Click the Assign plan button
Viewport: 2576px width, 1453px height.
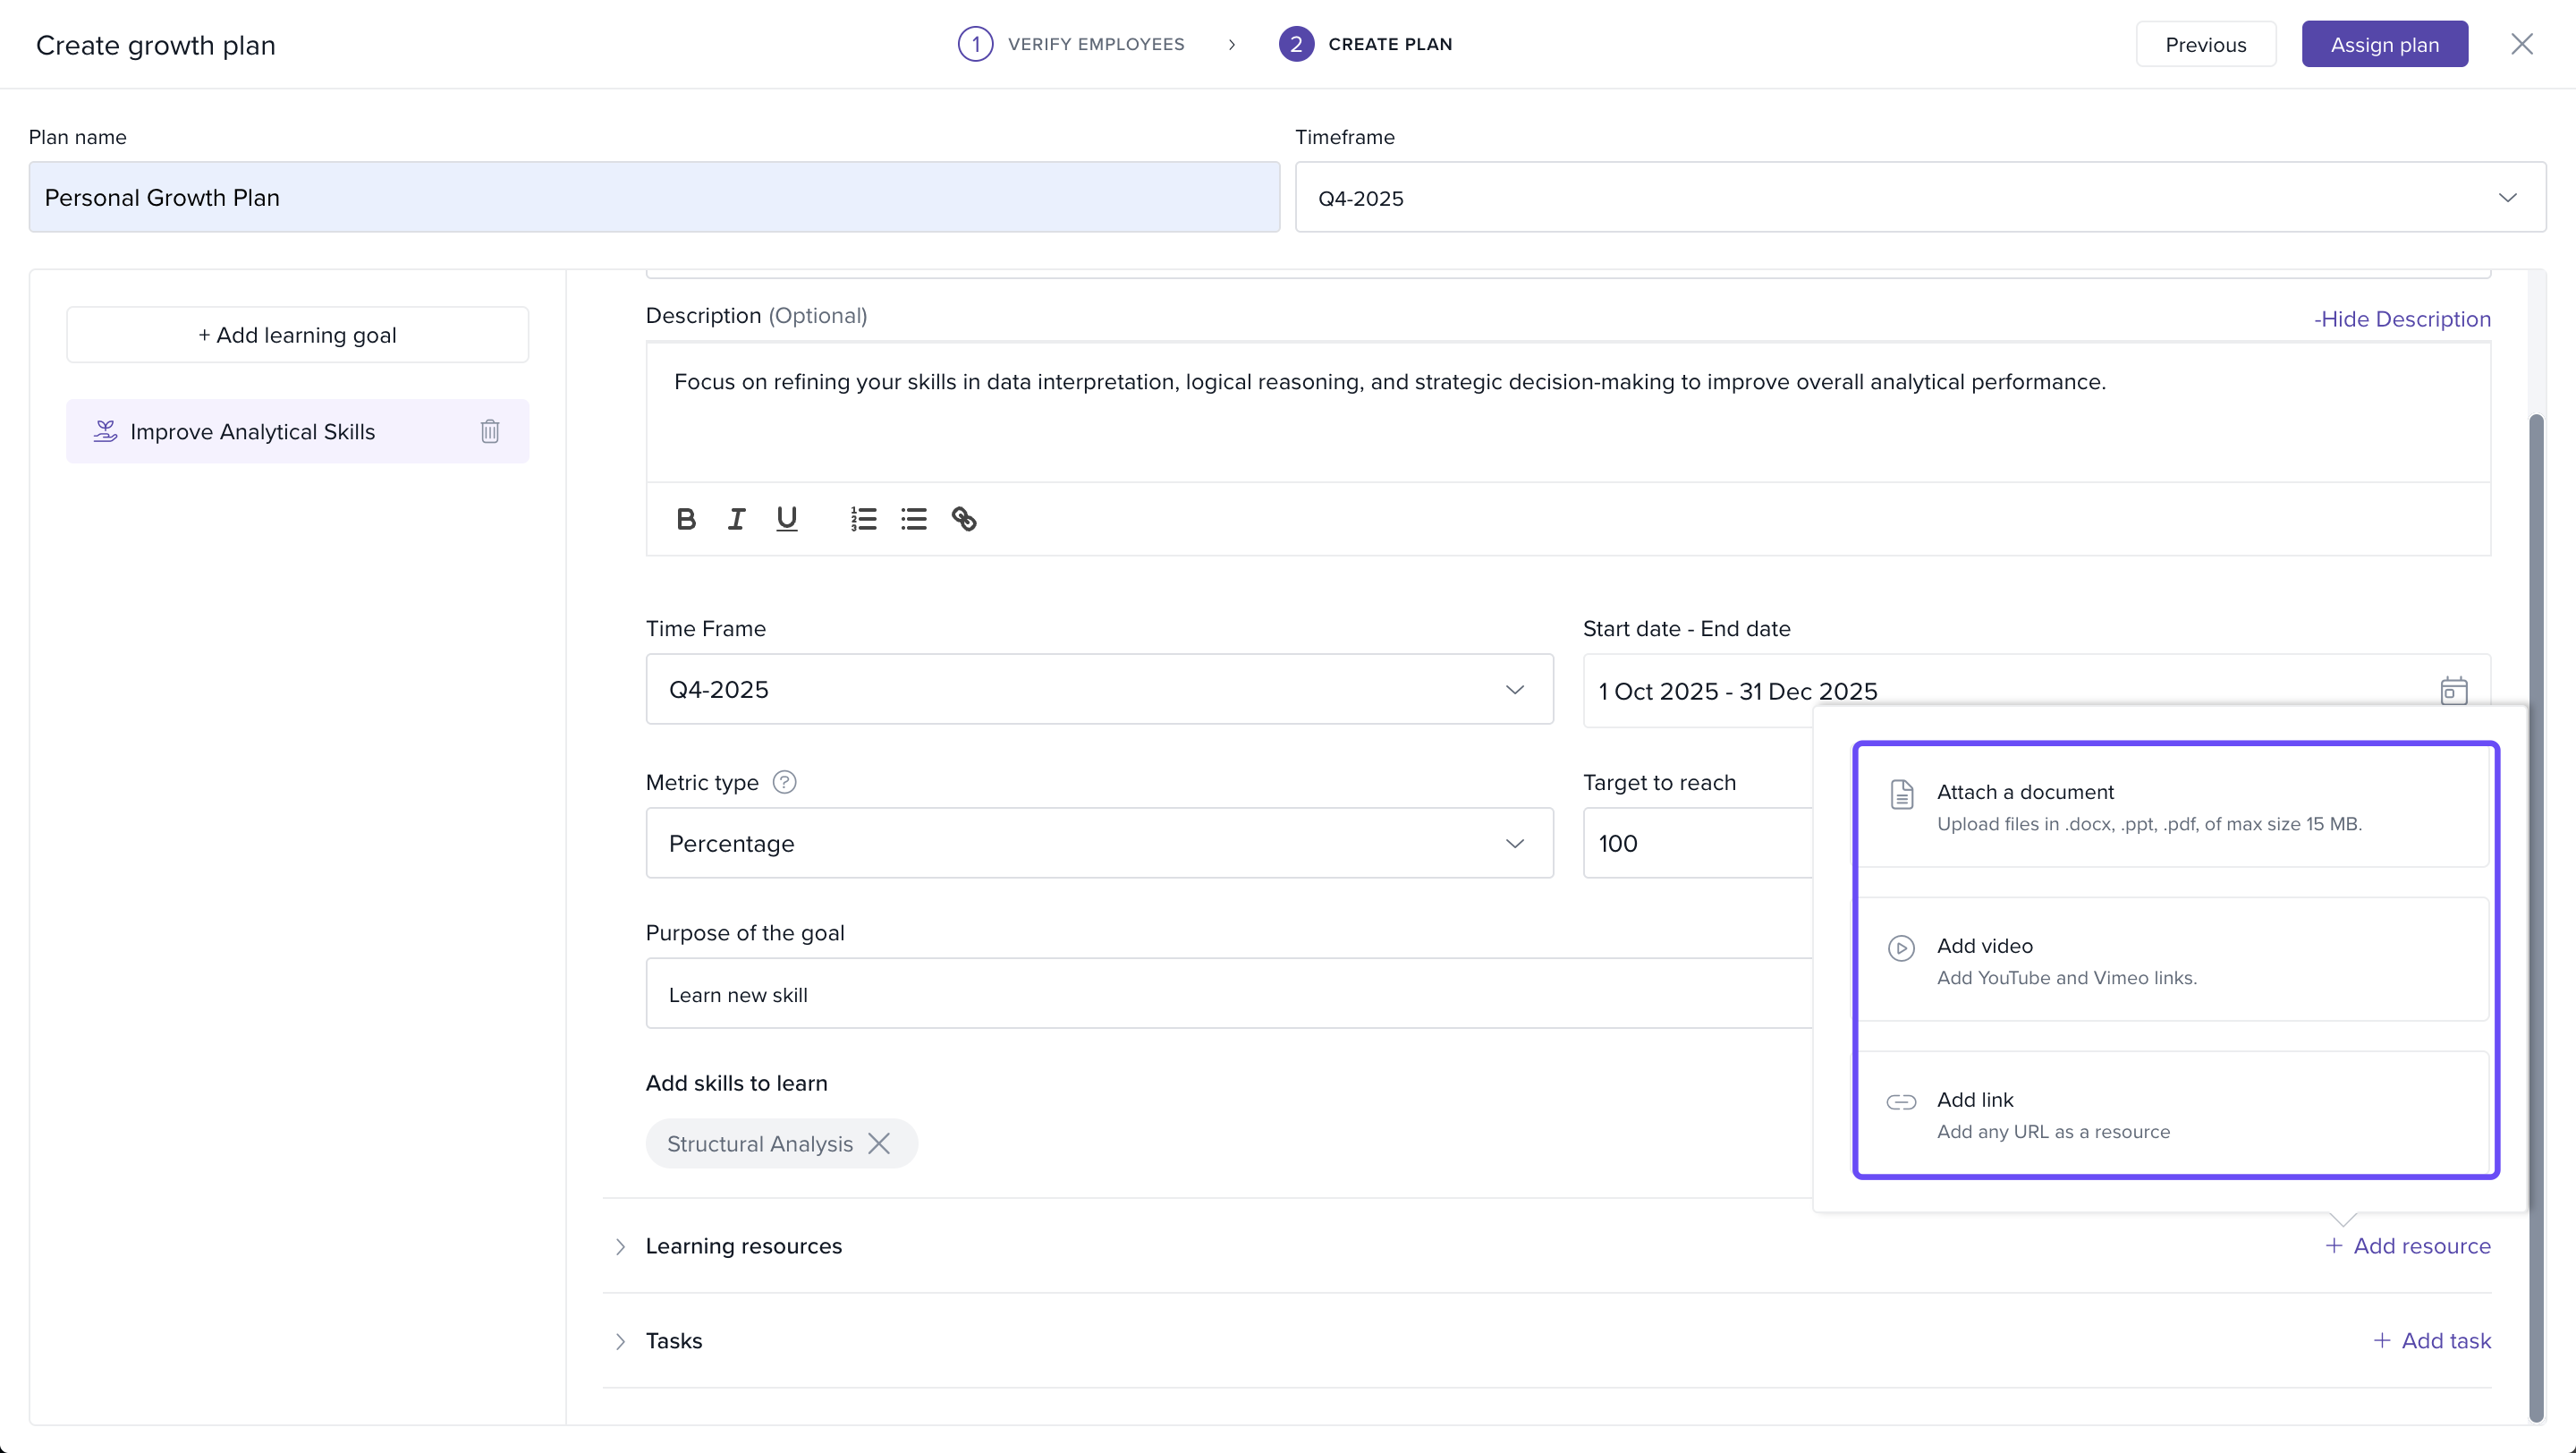2384,45
